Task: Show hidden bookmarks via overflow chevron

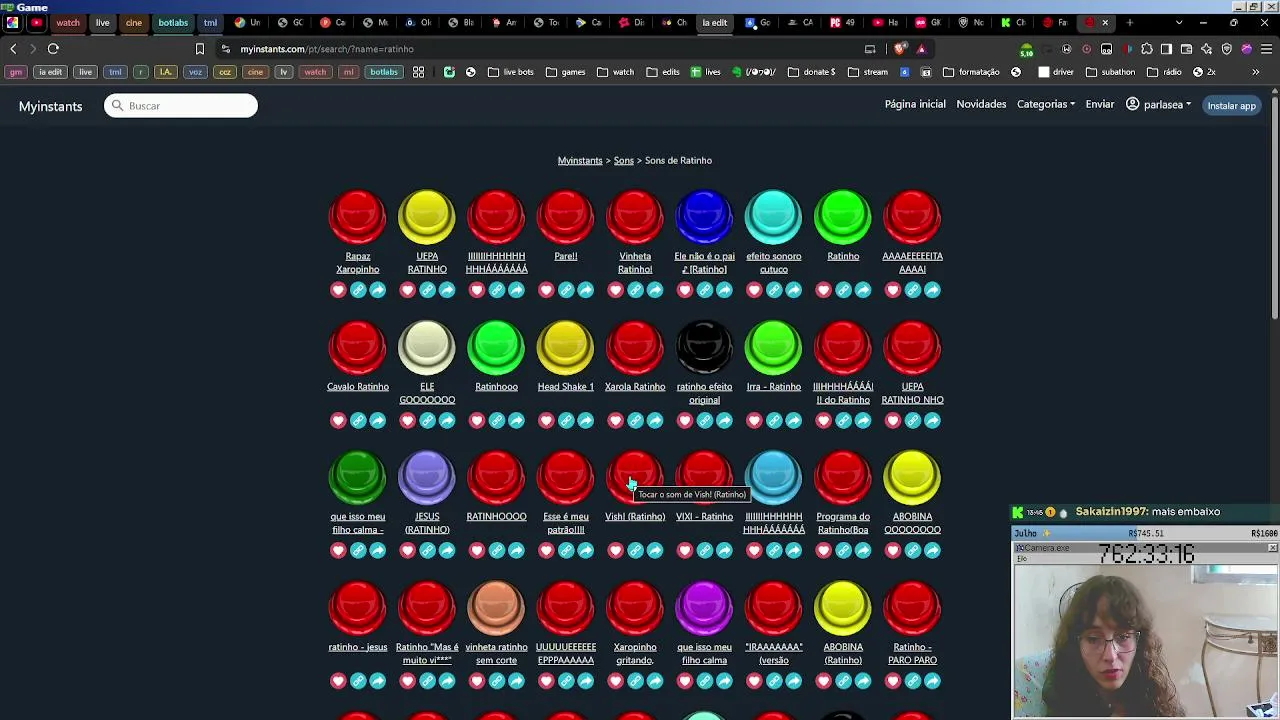Action: click(x=1256, y=72)
